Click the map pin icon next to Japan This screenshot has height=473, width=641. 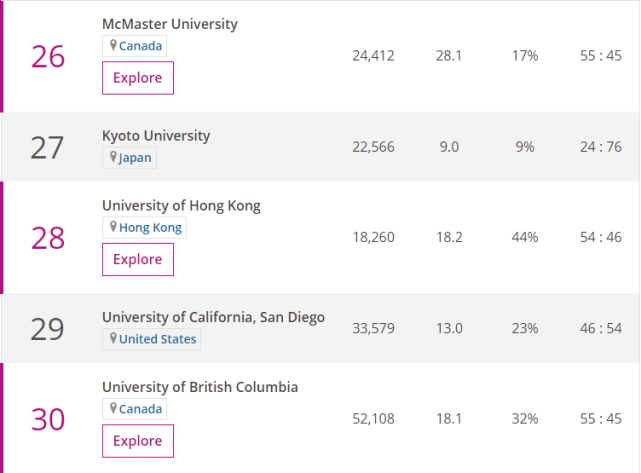113,158
